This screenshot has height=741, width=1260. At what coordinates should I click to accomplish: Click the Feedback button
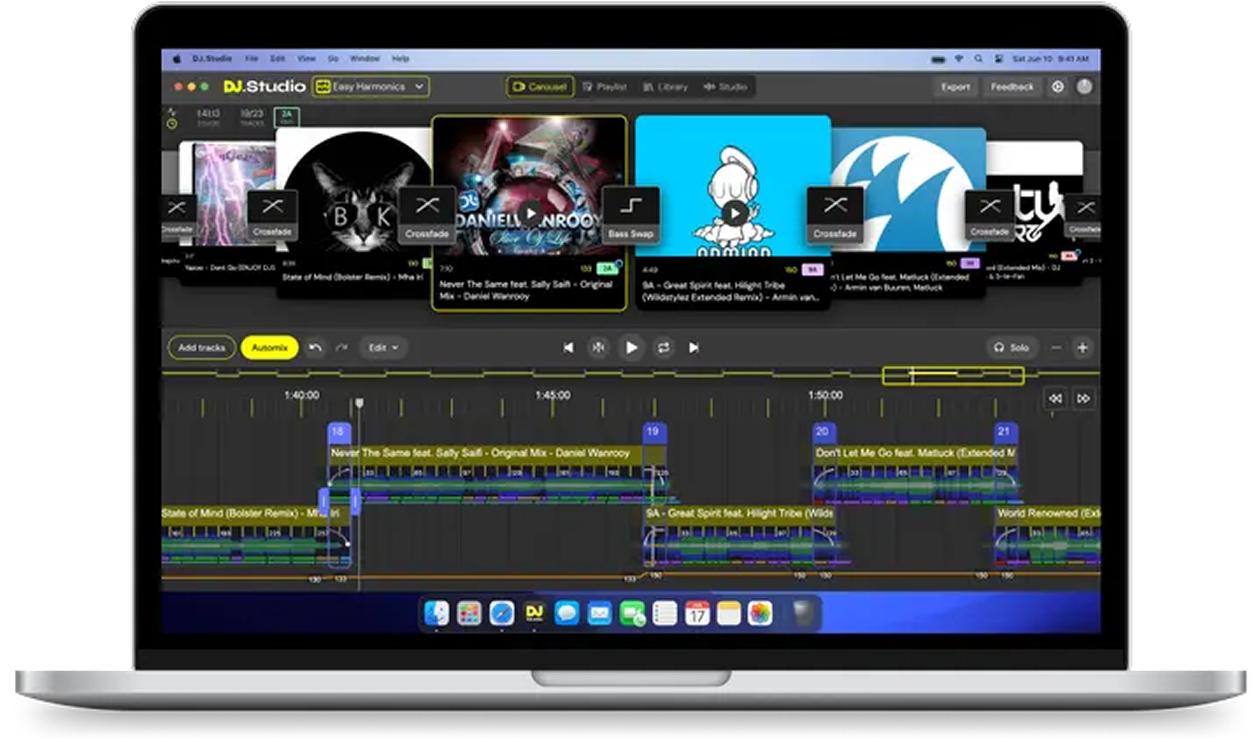(1012, 87)
